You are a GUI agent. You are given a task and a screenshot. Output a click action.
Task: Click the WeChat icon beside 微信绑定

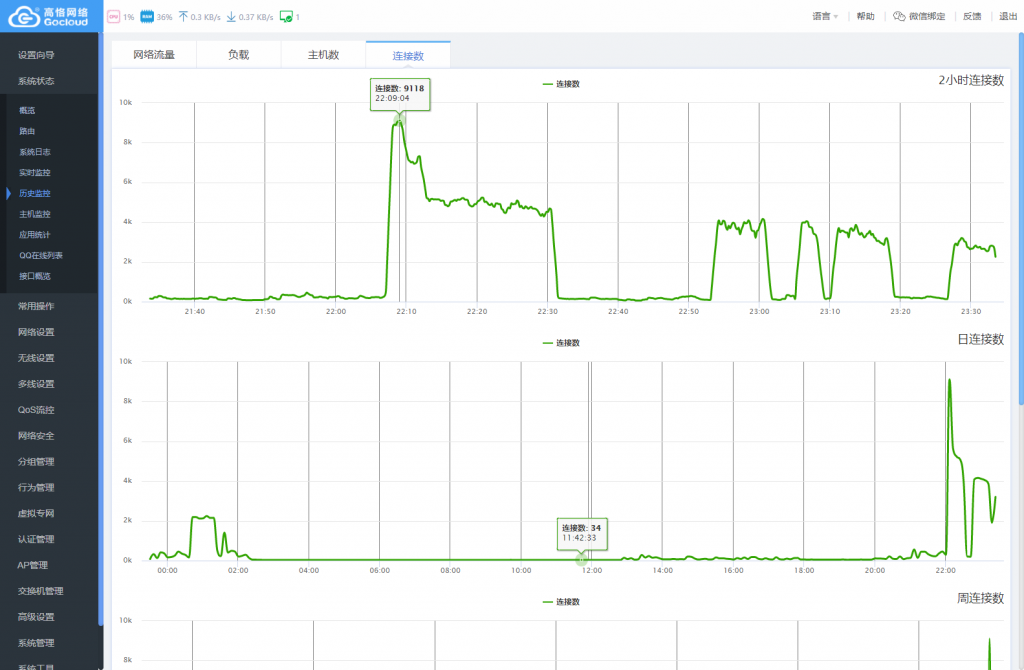(899, 16)
